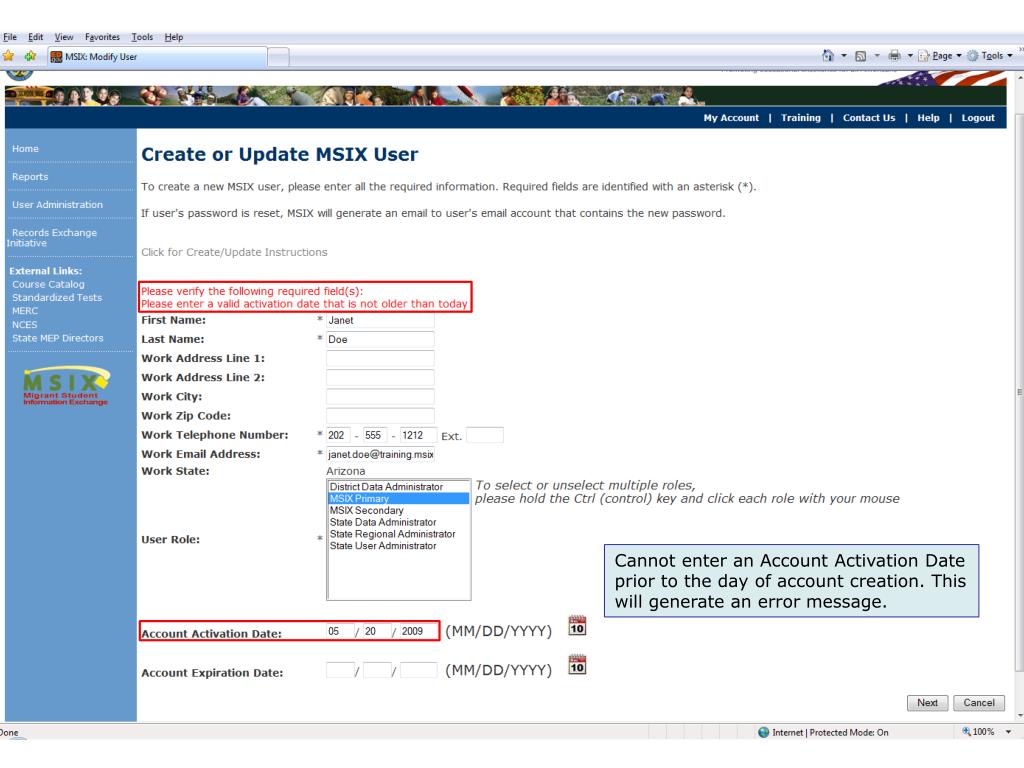The image size is (1024, 768).
Task: Open the MERC external link
Action: [25, 312]
